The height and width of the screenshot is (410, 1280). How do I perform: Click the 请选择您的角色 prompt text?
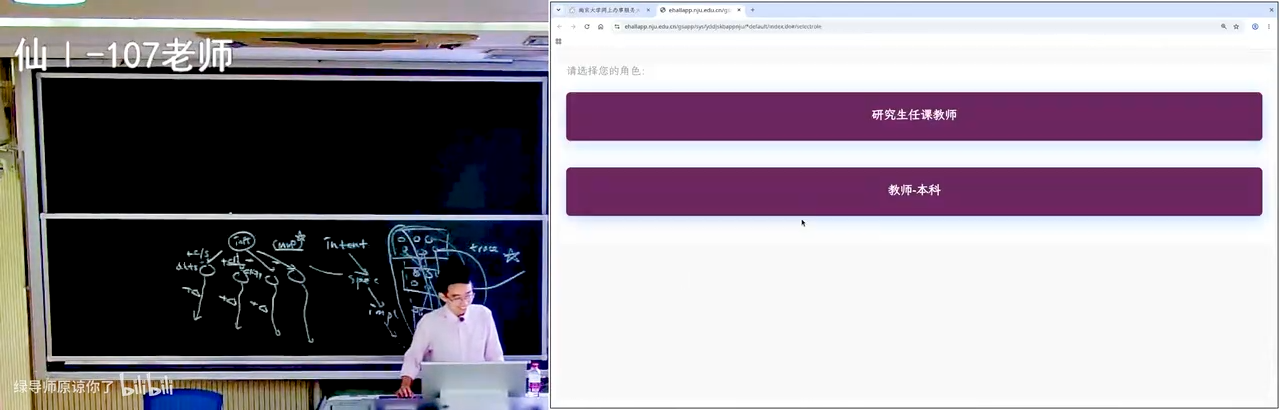coord(606,71)
